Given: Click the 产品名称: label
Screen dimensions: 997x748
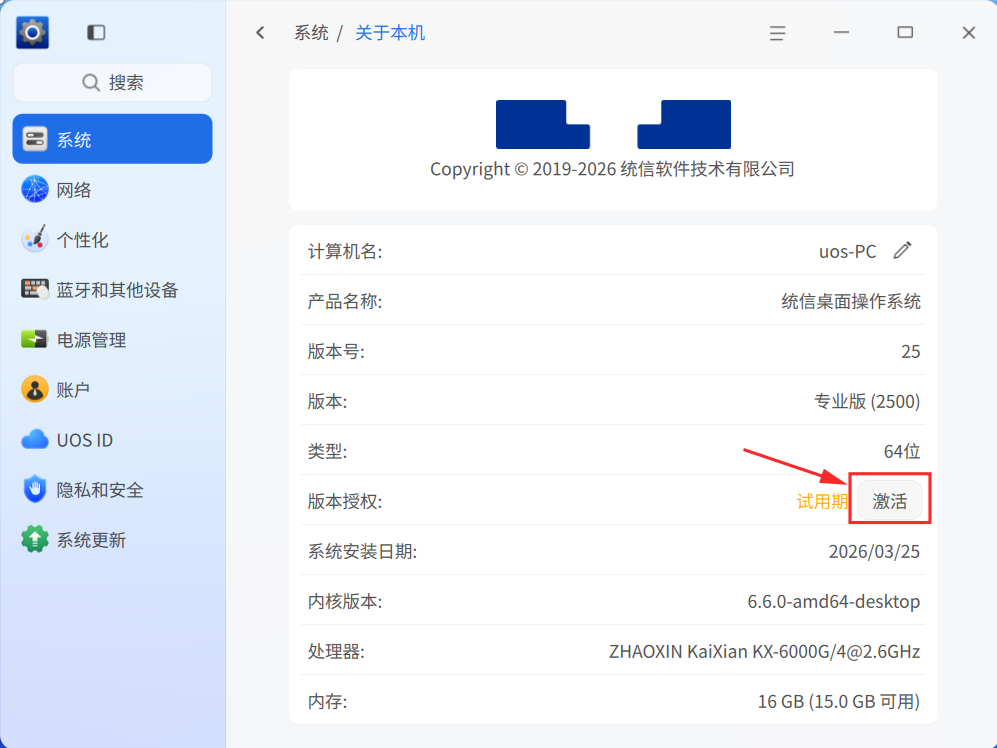Looking at the screenshot, I should 345,301.
